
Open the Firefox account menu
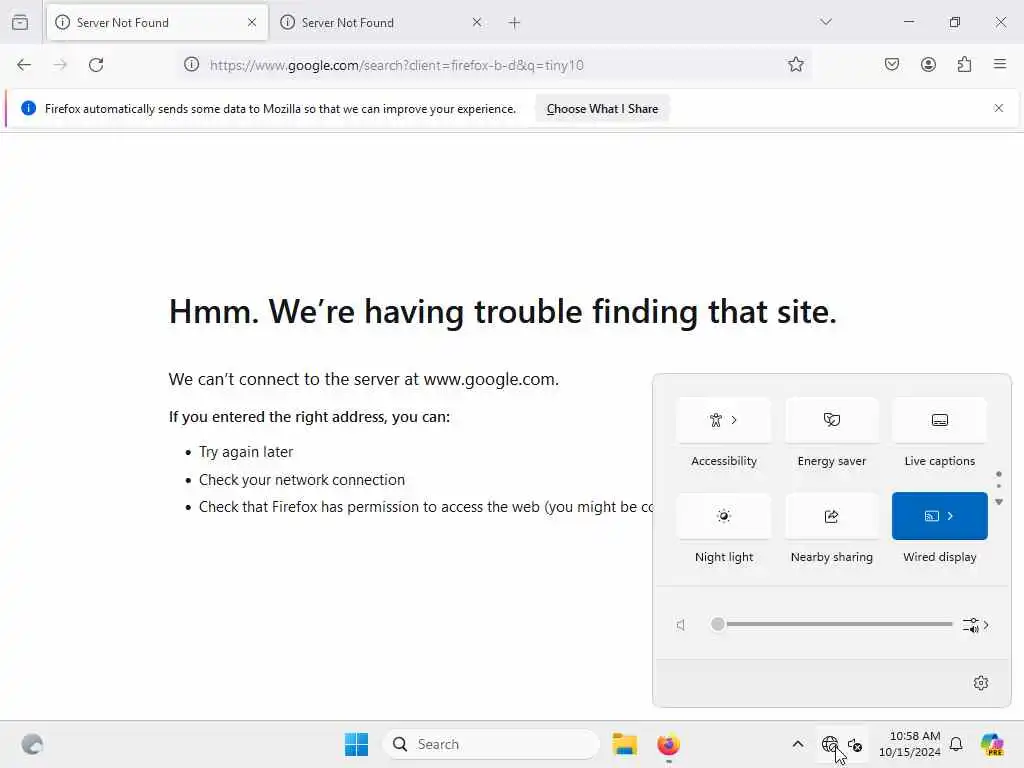click(928, 65)
